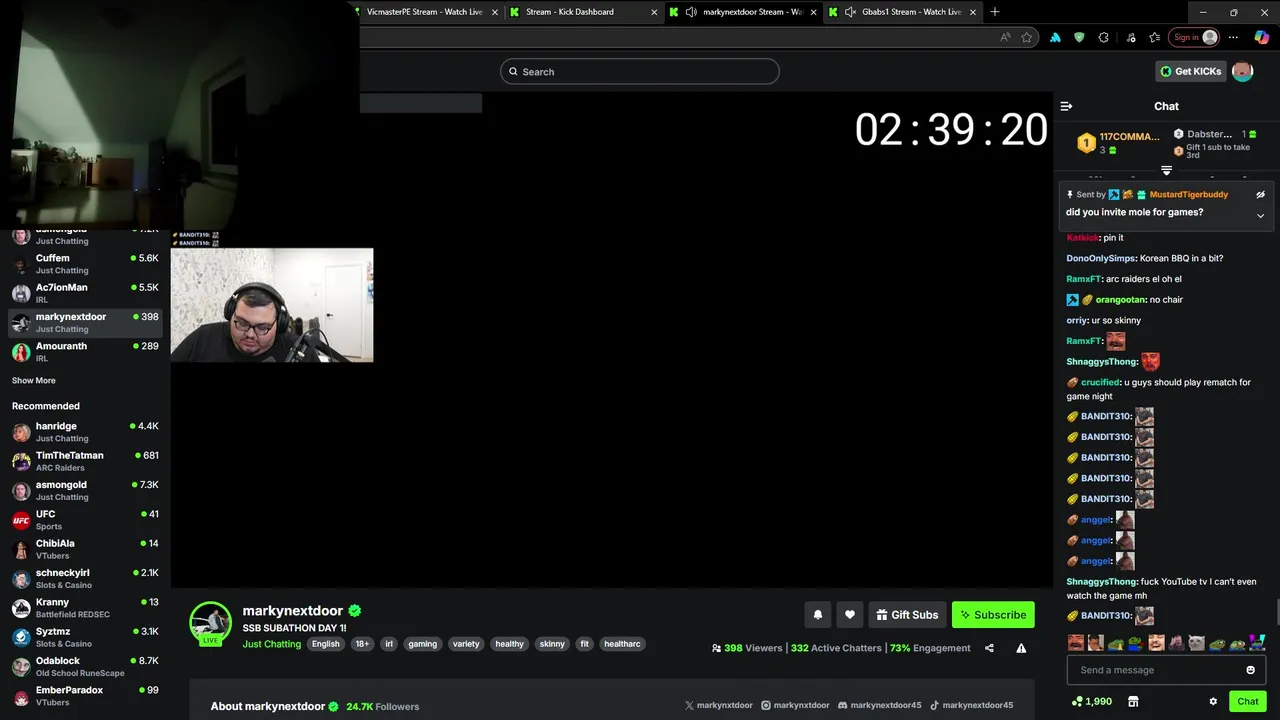Click the user avatar beside Get KICKs
The image size is (1280, 720).
[1242, 71]
